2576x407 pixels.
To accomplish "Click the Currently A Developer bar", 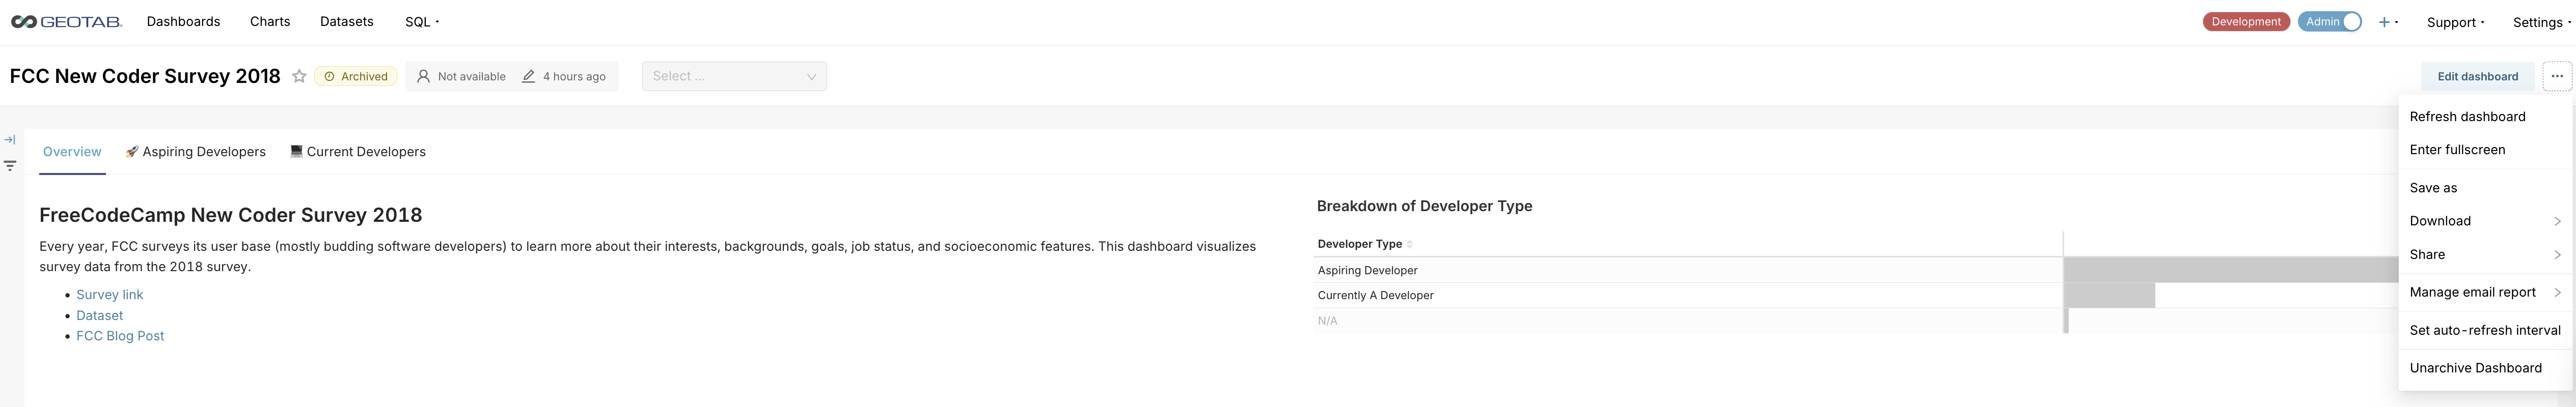I will [x=2109, y=295].
